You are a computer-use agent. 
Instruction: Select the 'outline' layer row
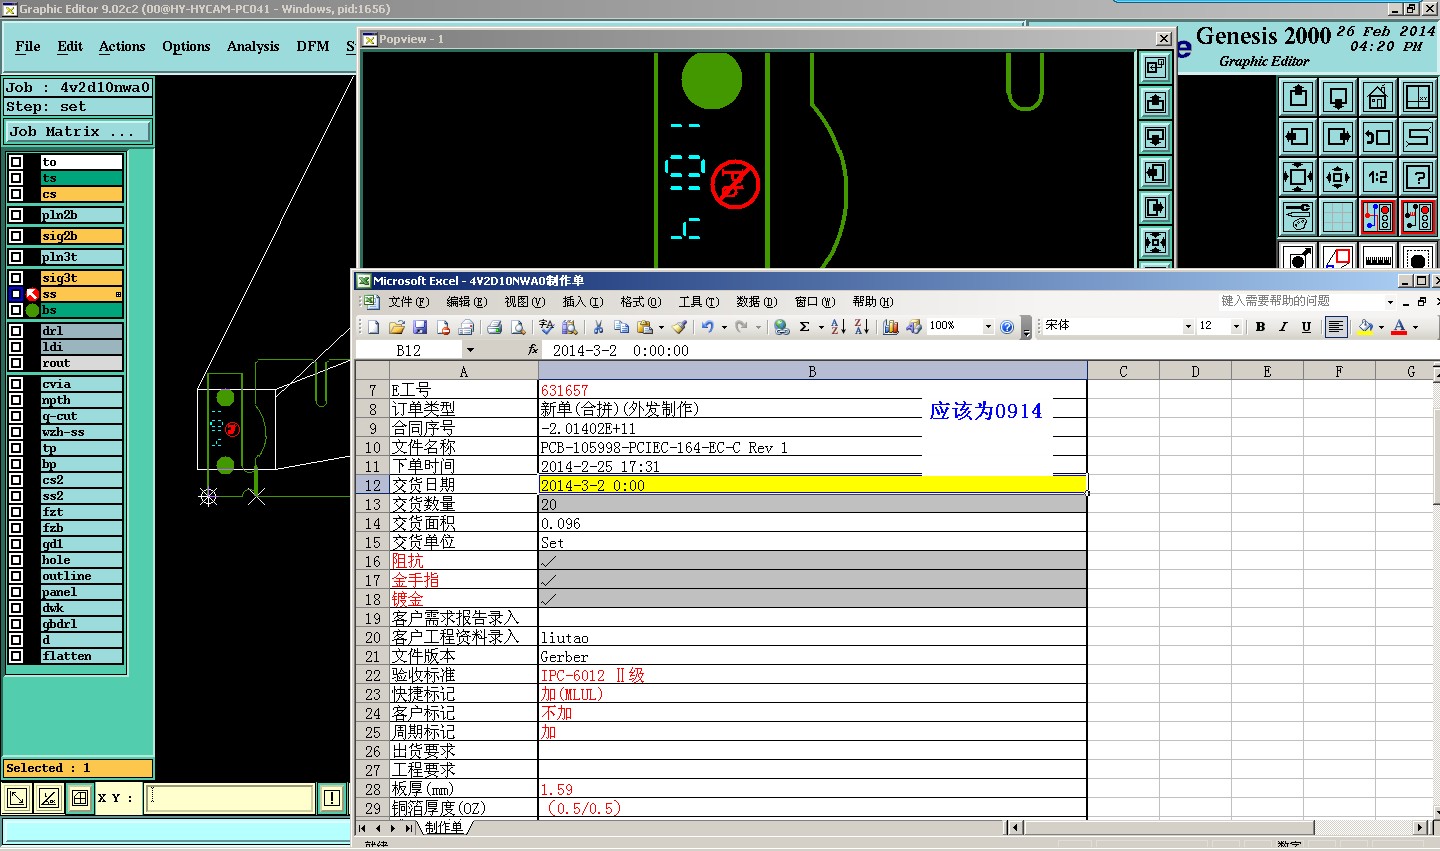pos(81,576)
